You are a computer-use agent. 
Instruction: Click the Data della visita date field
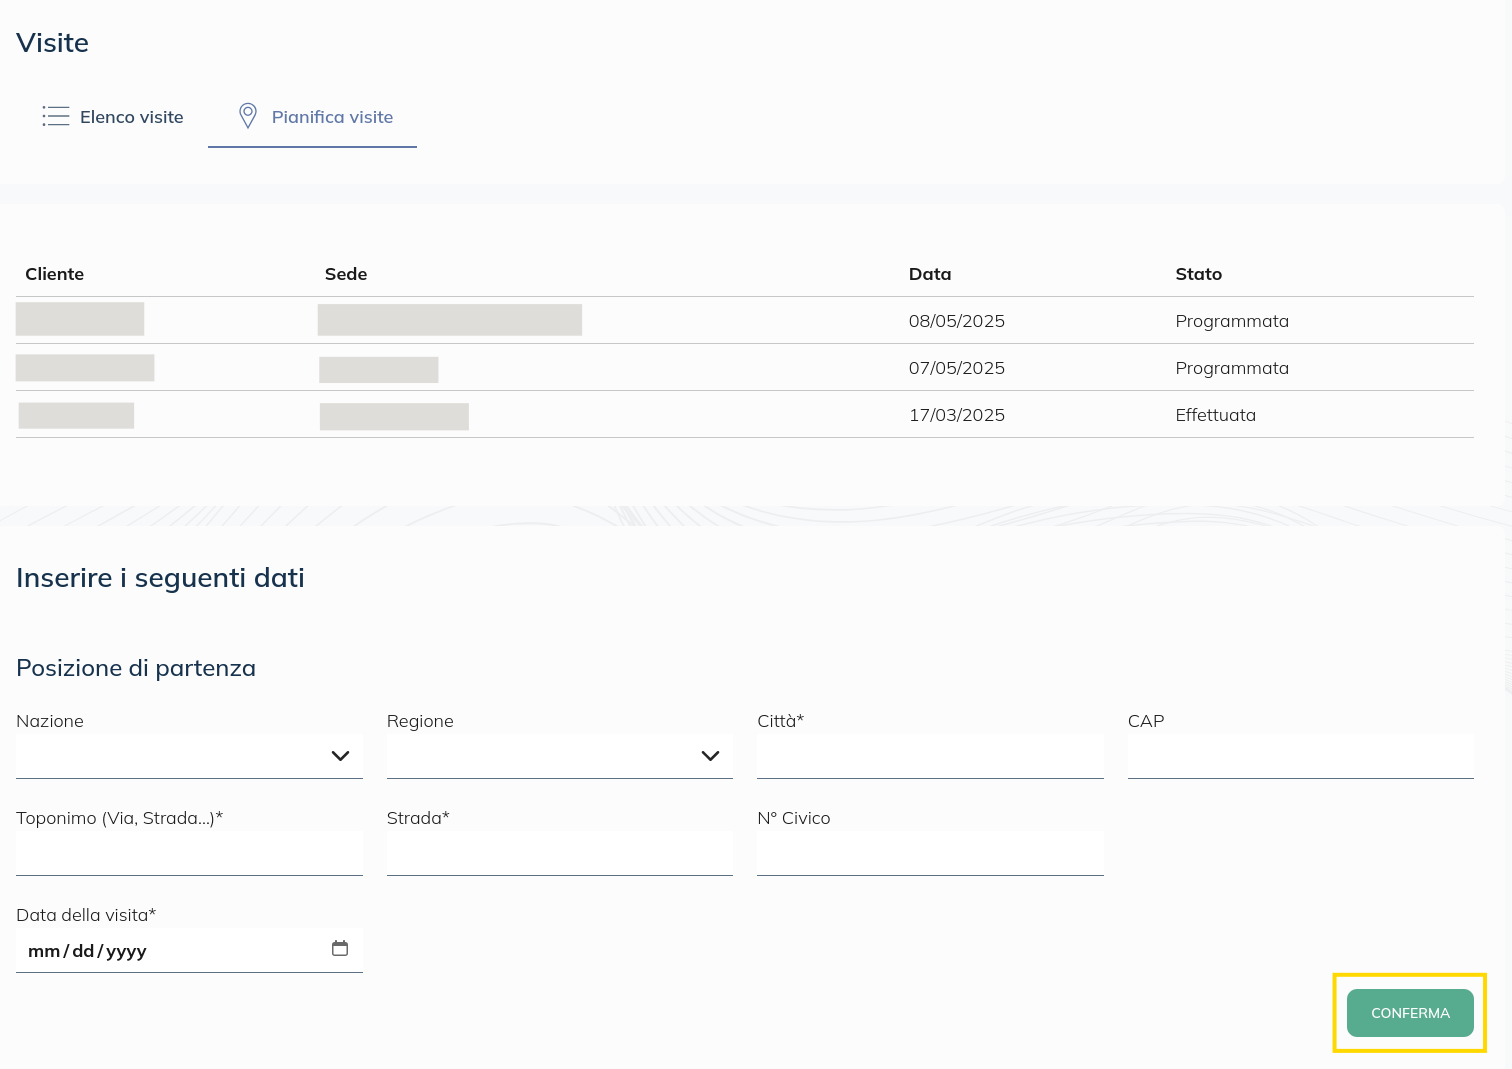pyautogui.click(x=170, y=951)
